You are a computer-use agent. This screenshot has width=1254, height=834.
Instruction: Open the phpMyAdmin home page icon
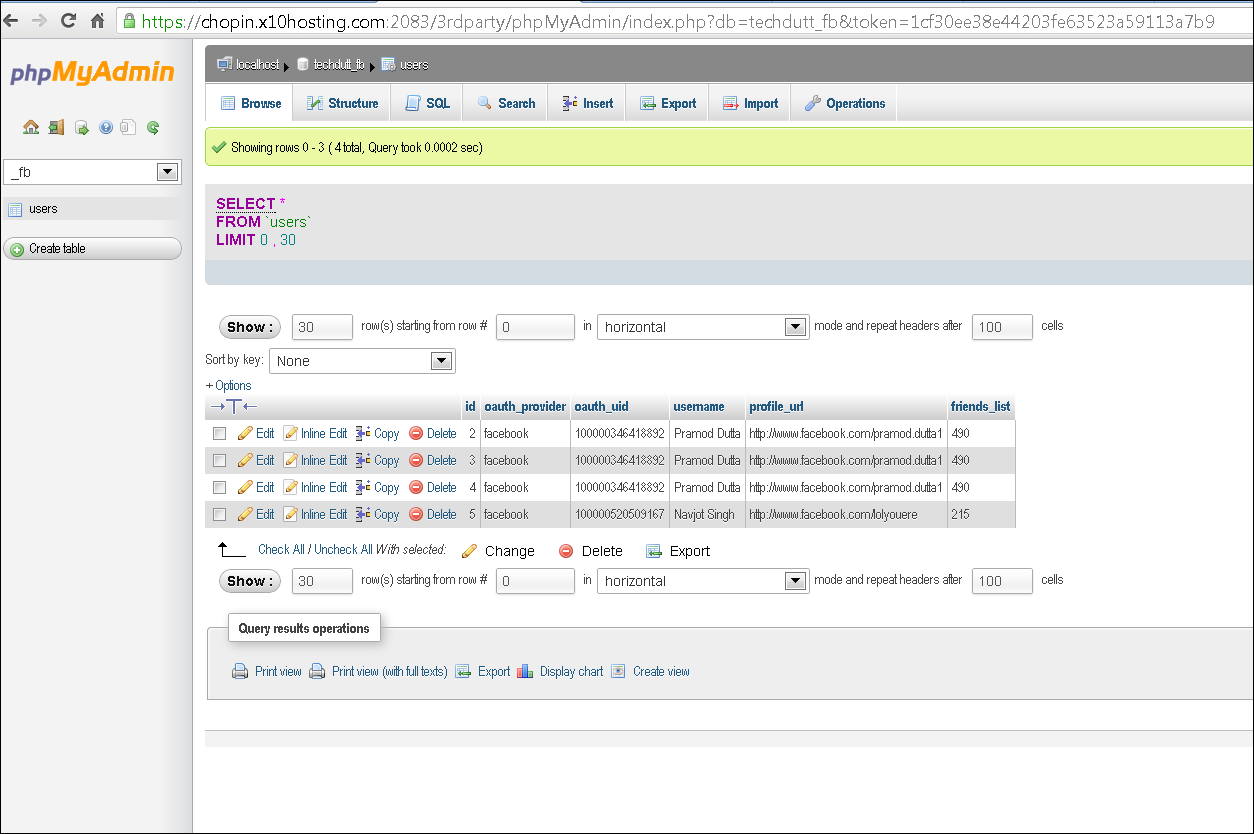[31, 127]
